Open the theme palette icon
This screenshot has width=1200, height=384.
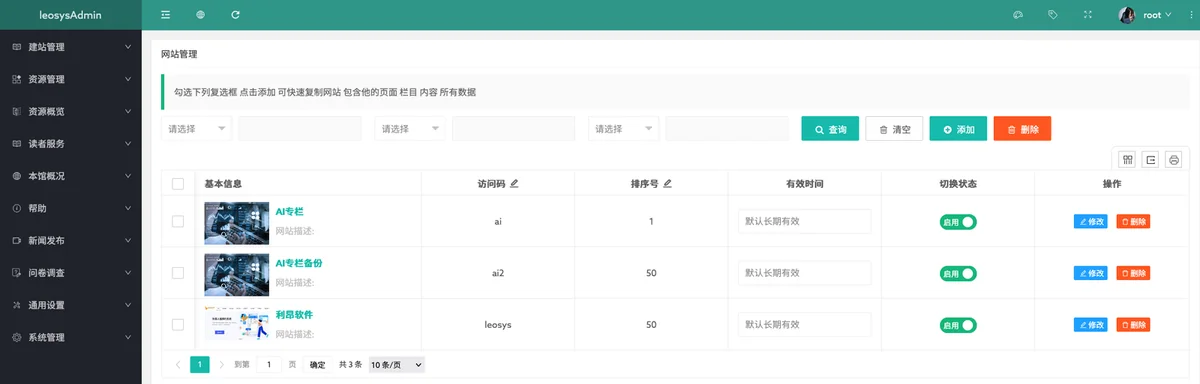(1018, 15)
